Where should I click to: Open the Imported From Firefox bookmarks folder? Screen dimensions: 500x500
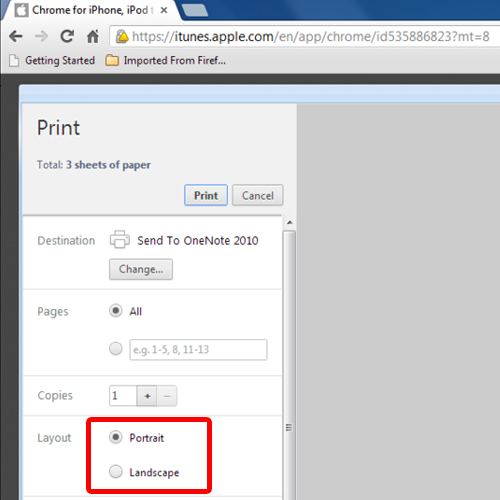[x=166, y=60]
